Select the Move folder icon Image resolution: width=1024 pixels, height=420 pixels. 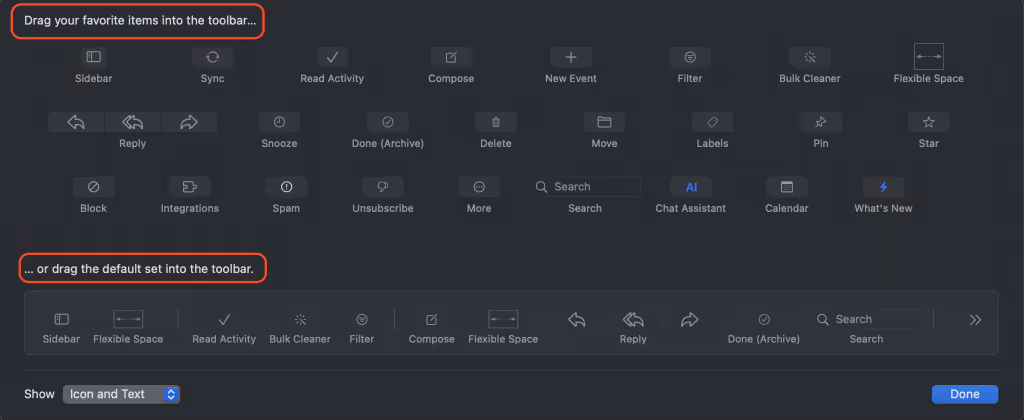(604, 121)
